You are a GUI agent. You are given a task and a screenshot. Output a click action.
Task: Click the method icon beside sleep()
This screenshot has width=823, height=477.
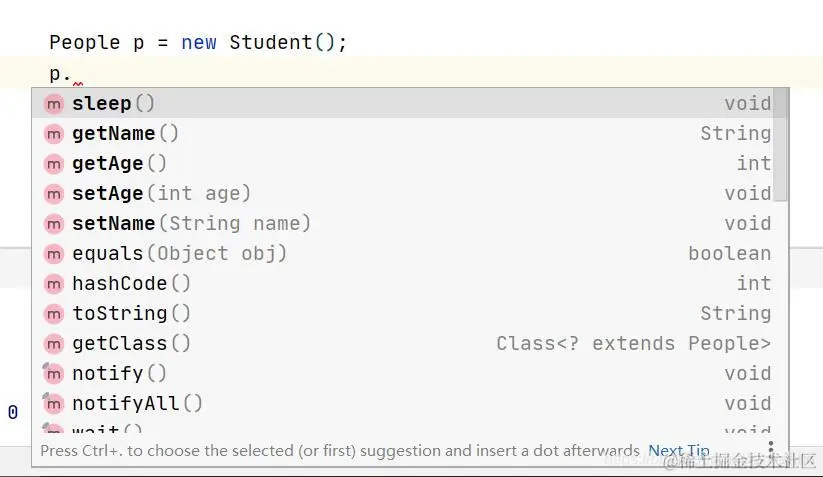[x=54, y=104]
